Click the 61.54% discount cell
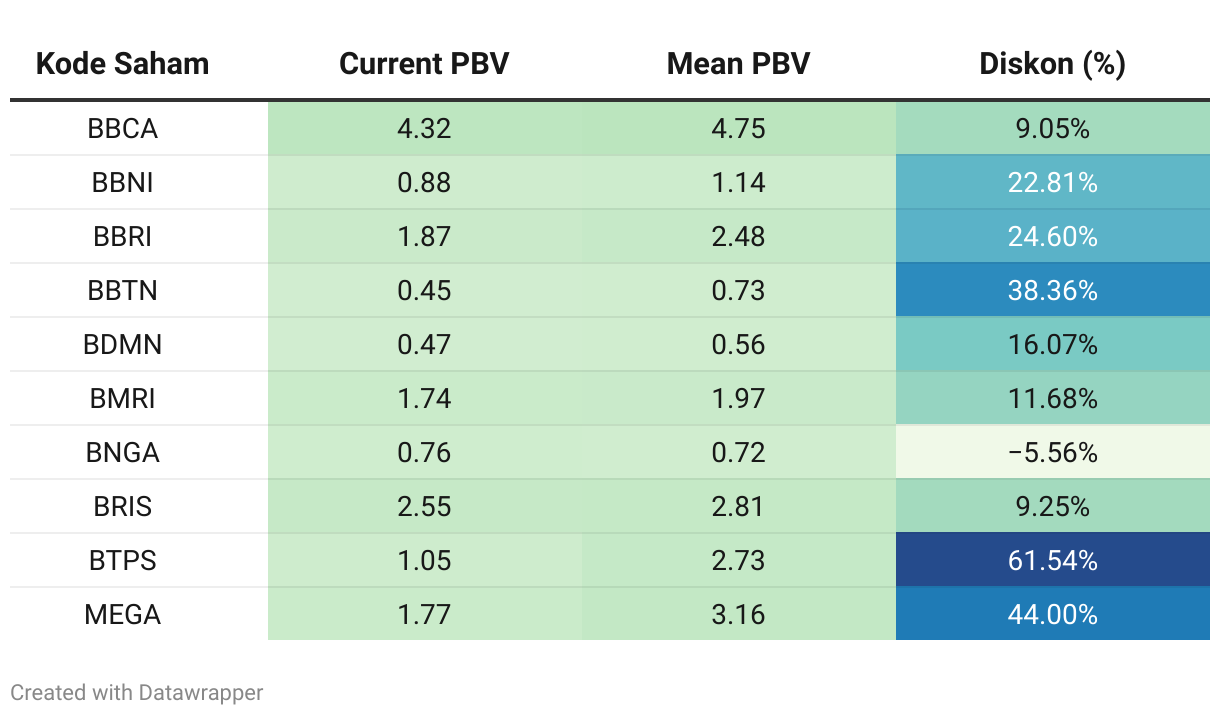Viewport: 1220px width, 716px height. pyautogui.click(x=1052, y=560)
